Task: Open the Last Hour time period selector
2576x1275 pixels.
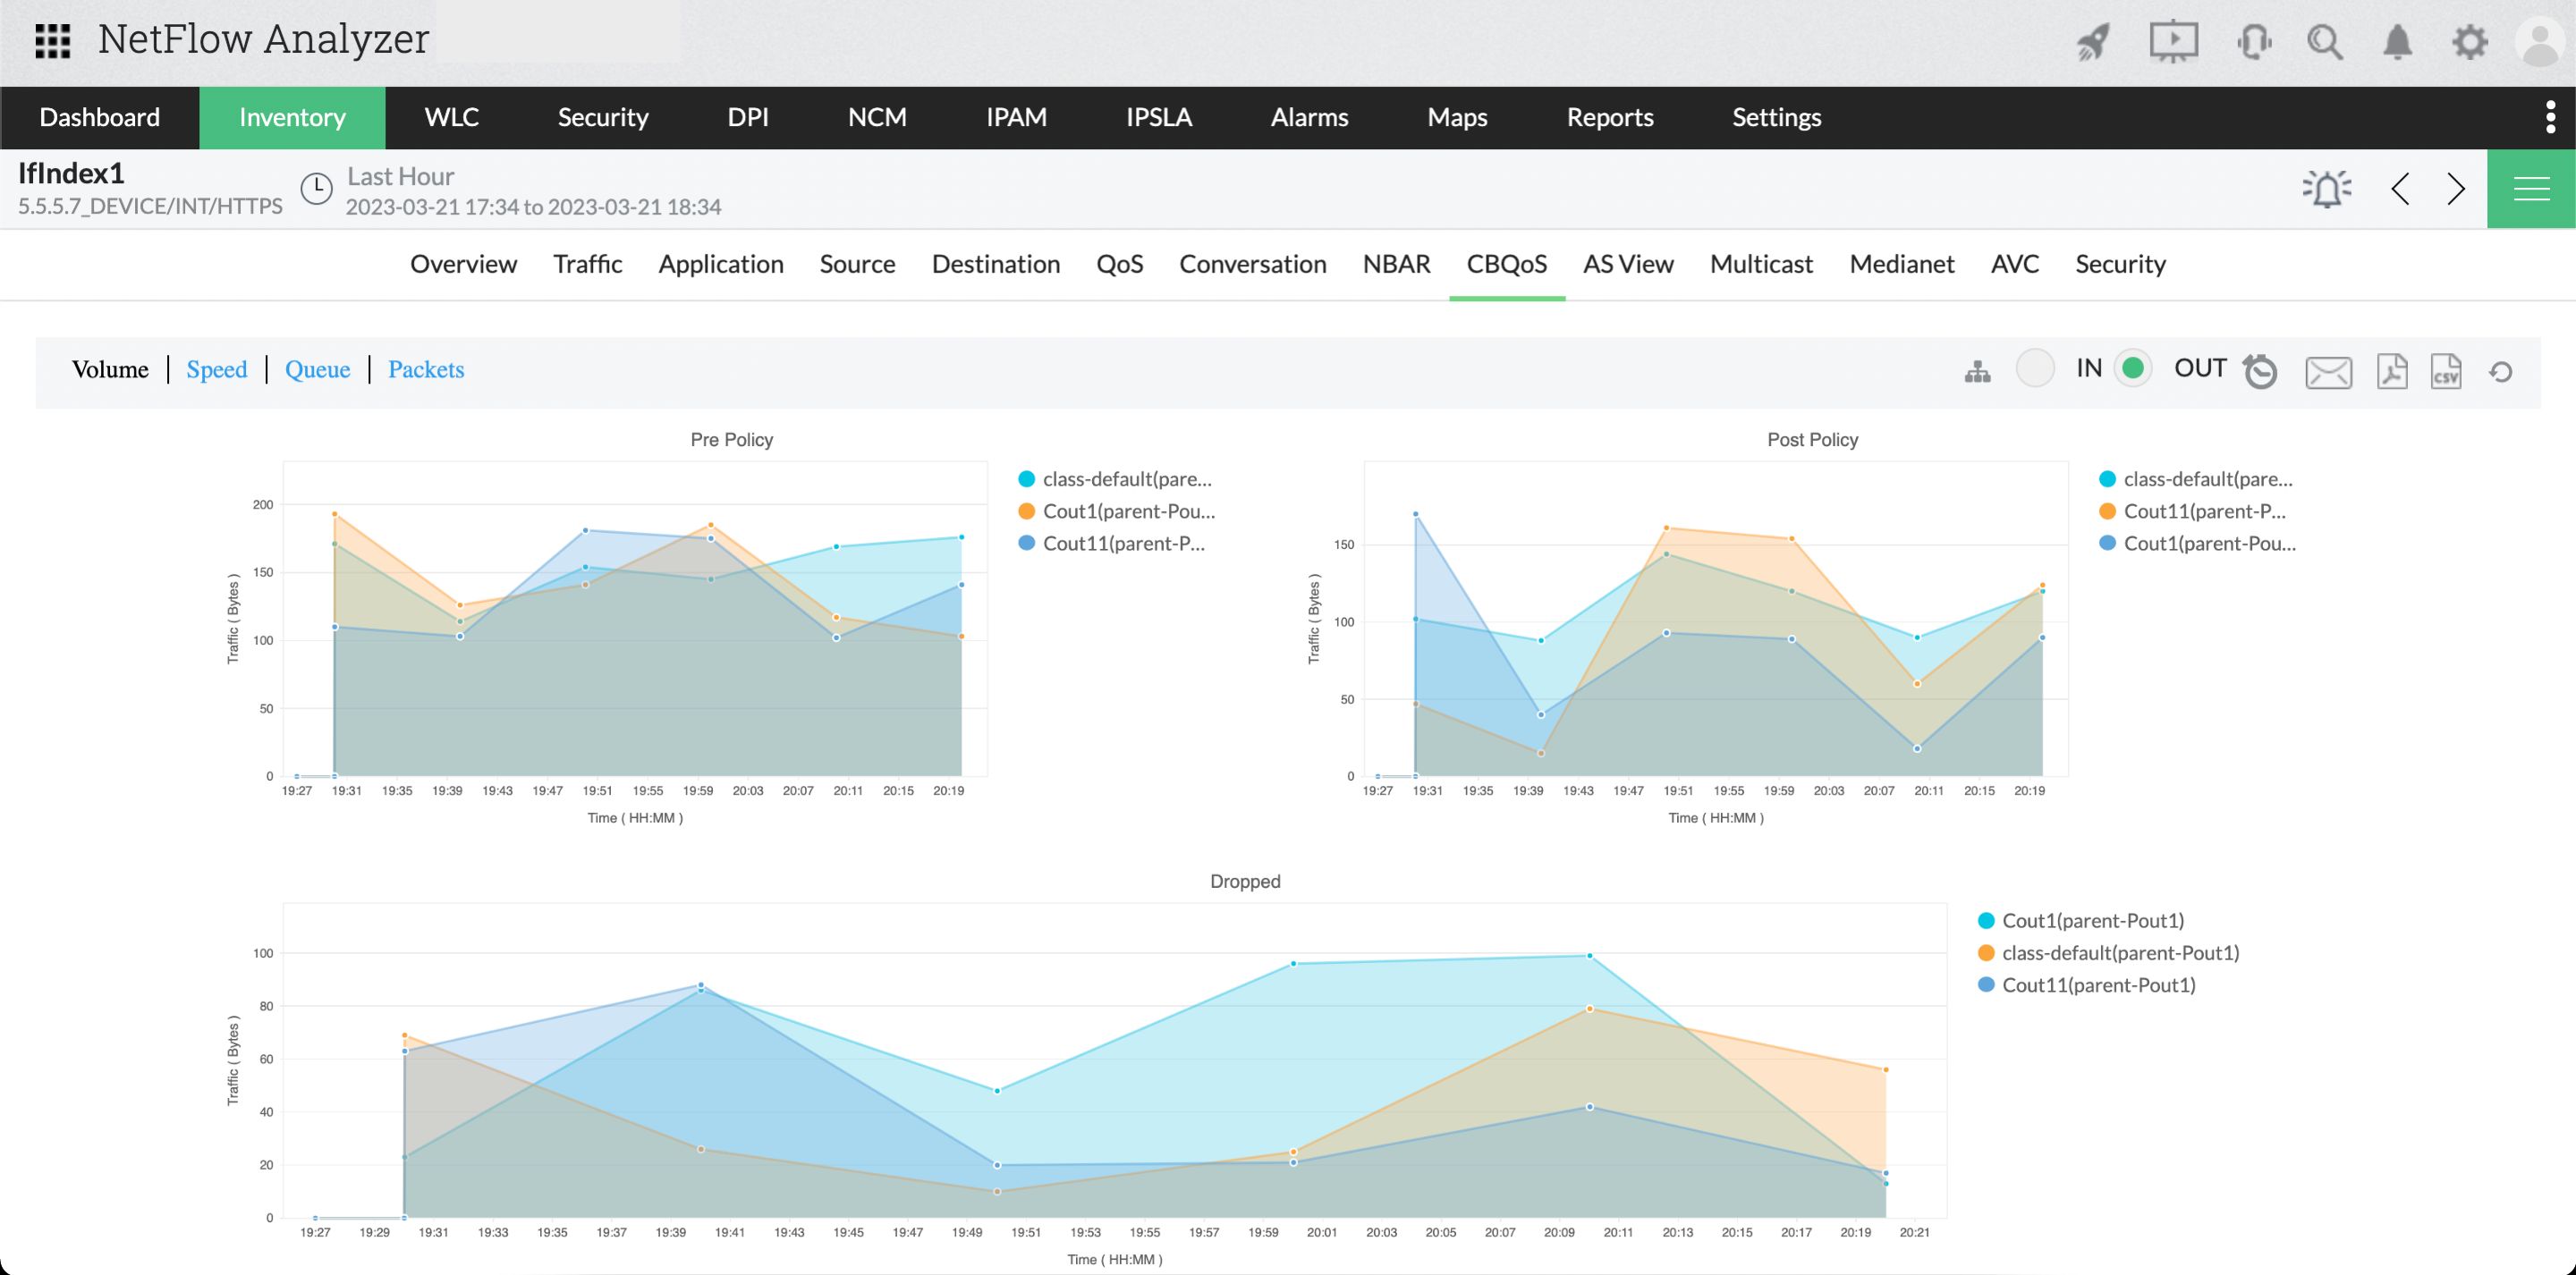Action: (x=401, y=177)
